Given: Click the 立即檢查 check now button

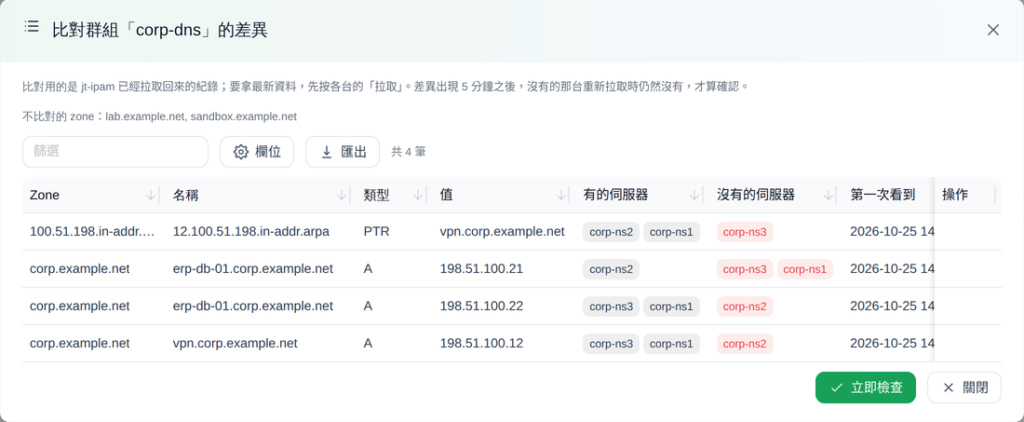Looking at the screenshot, I should 865,387.
